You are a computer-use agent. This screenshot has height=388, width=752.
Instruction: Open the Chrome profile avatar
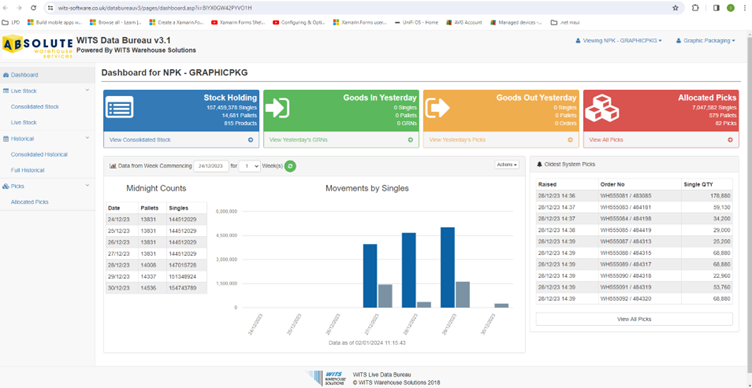730,8
